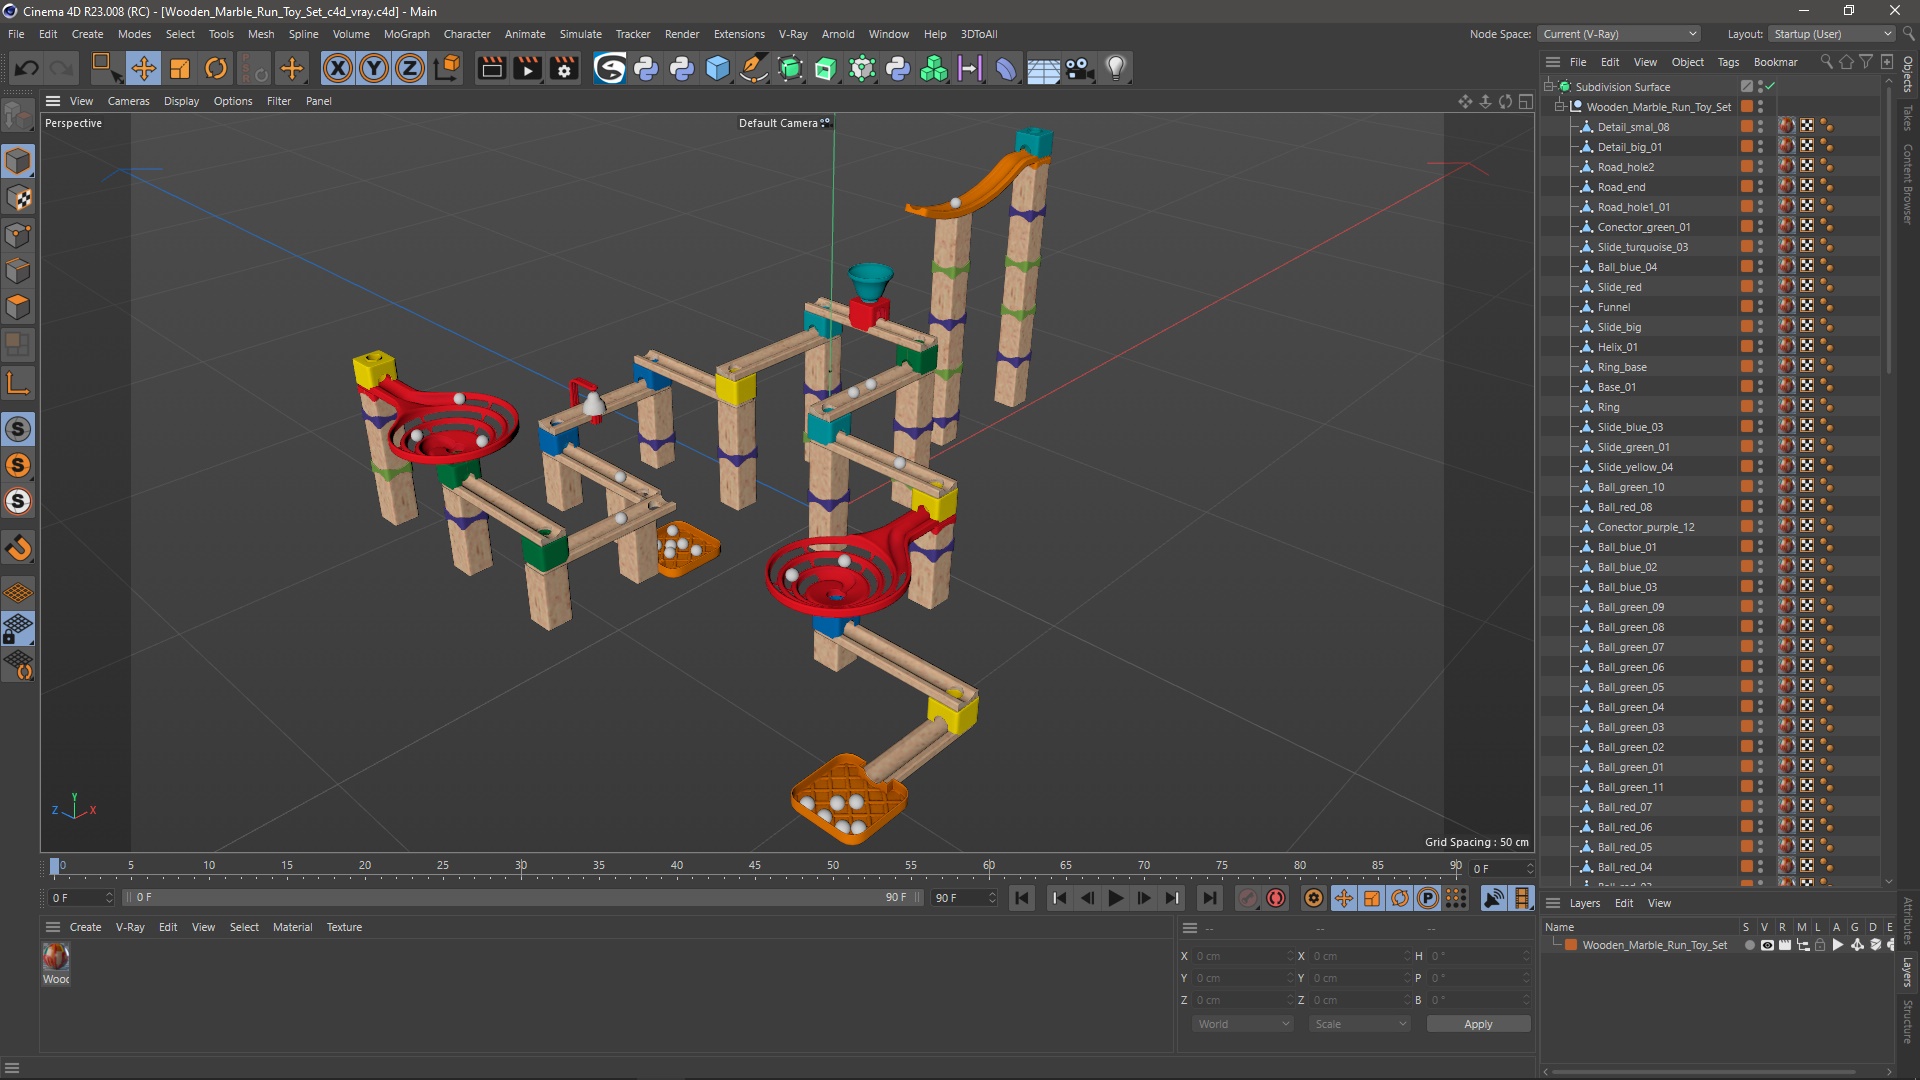Select Slide_turquoise_03 object in tree

(1642, 247)
